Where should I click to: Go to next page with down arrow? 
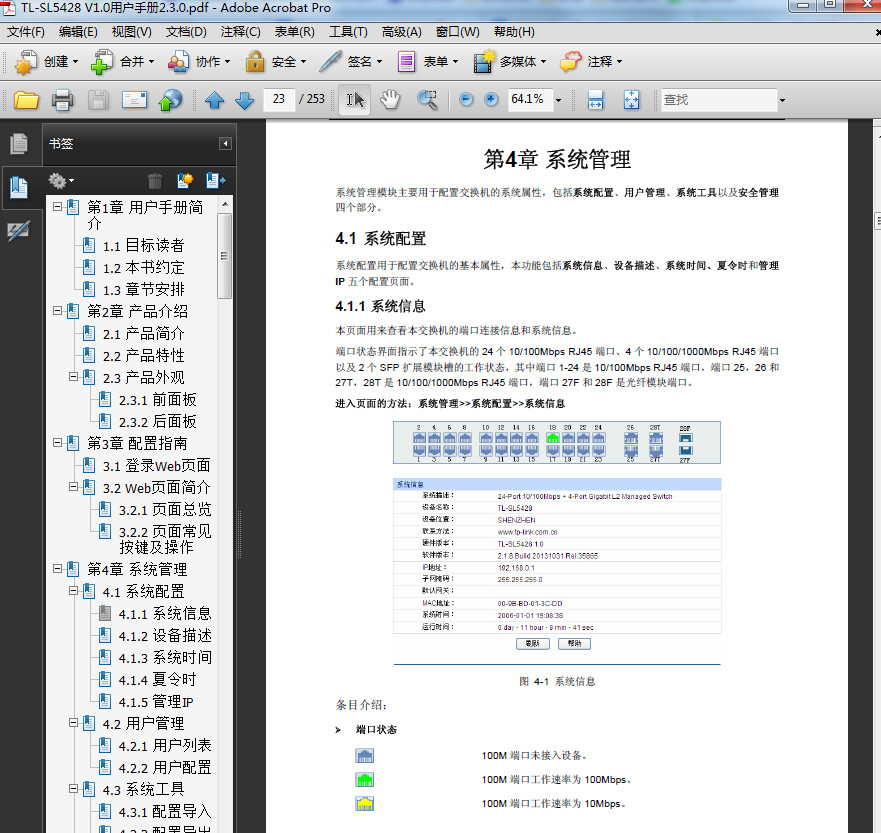coord(244,101)
